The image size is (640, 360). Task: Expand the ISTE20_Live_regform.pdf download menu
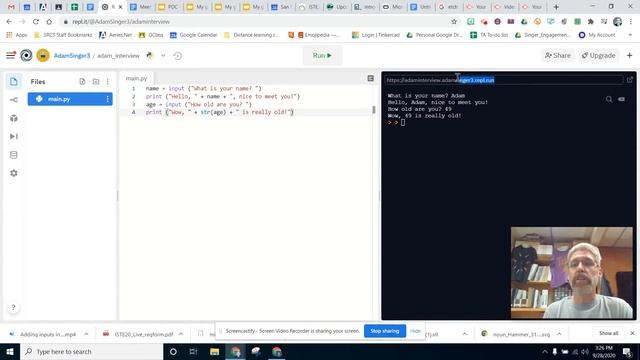click(181, 334)
